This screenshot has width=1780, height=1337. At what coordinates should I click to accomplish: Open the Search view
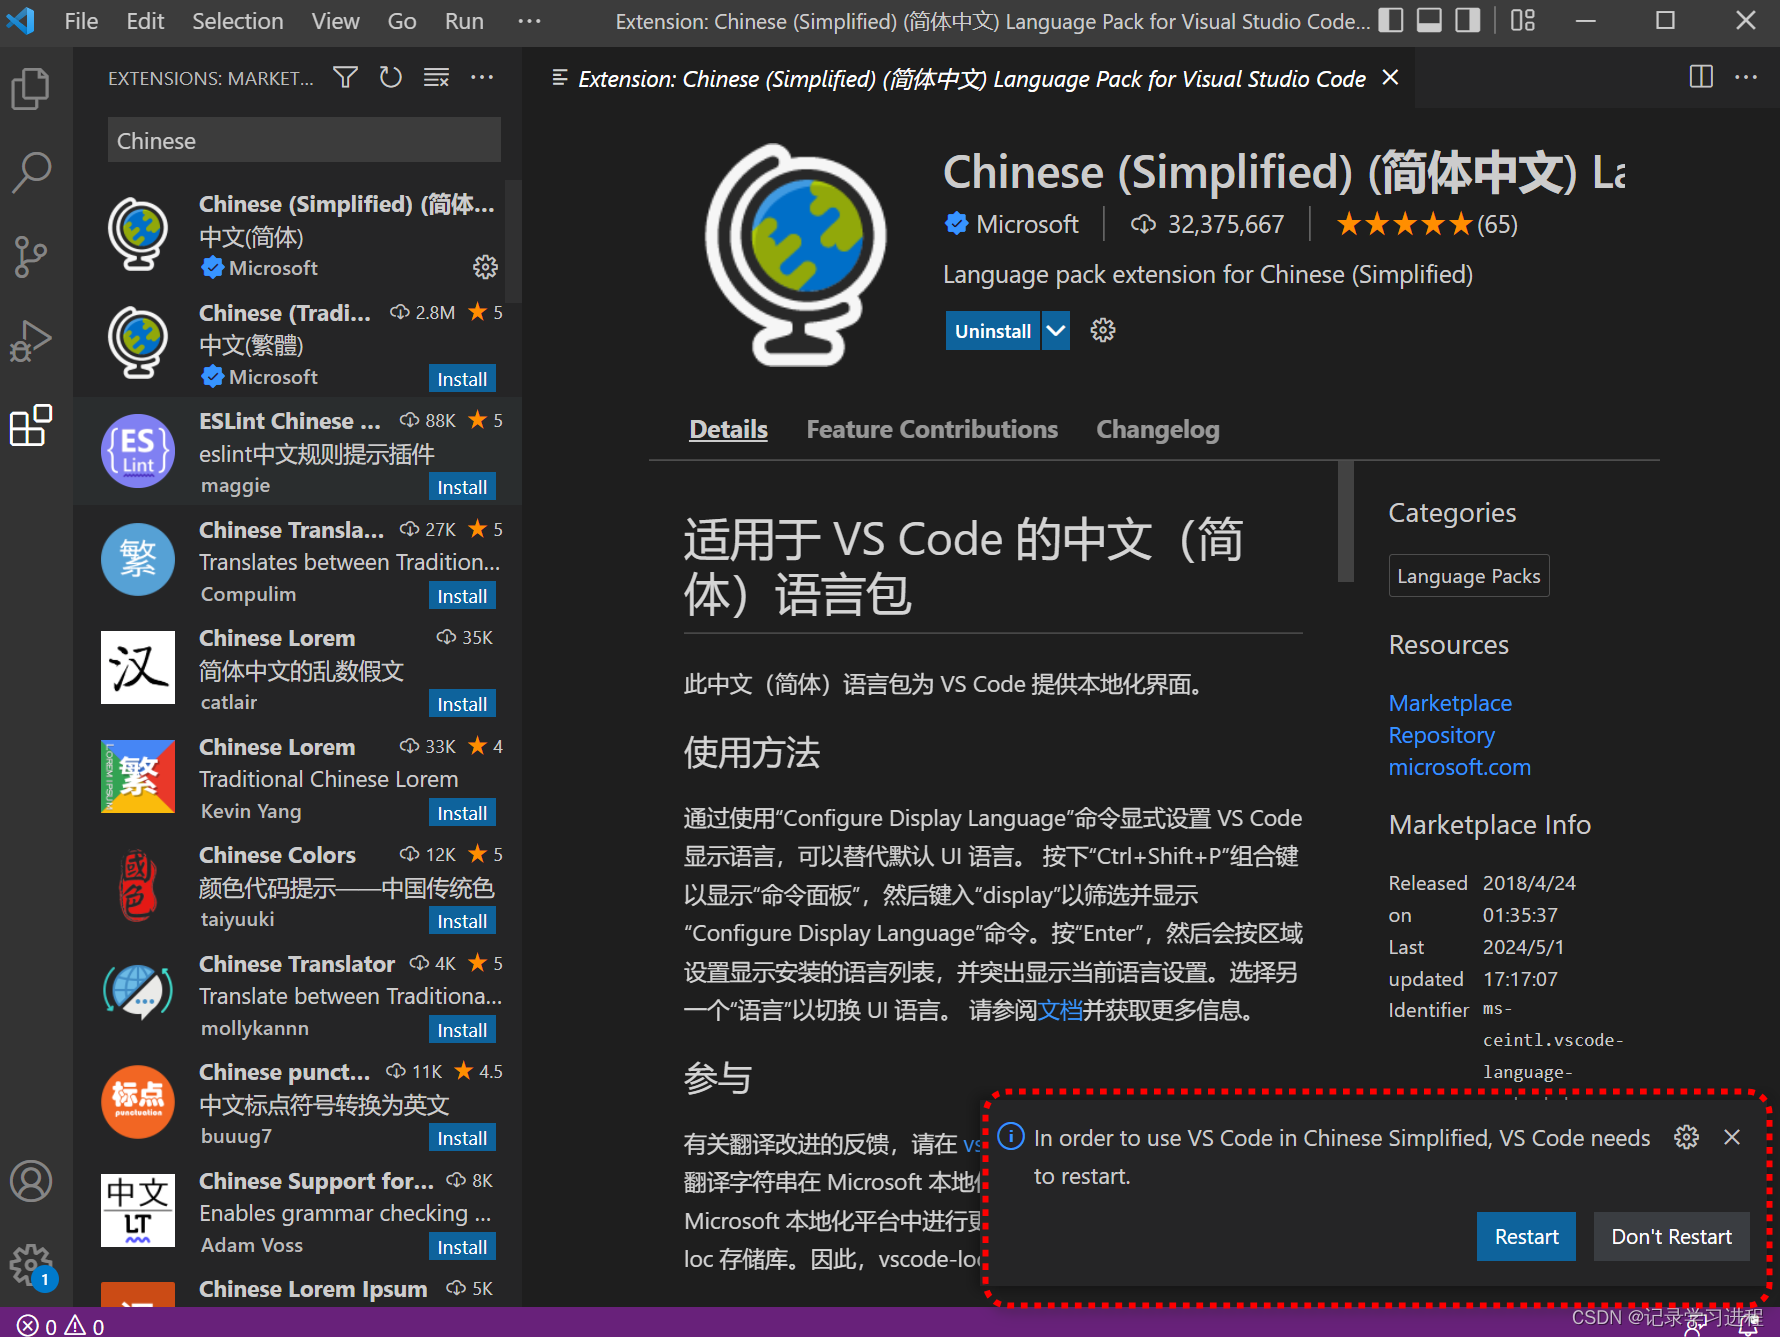31,171
